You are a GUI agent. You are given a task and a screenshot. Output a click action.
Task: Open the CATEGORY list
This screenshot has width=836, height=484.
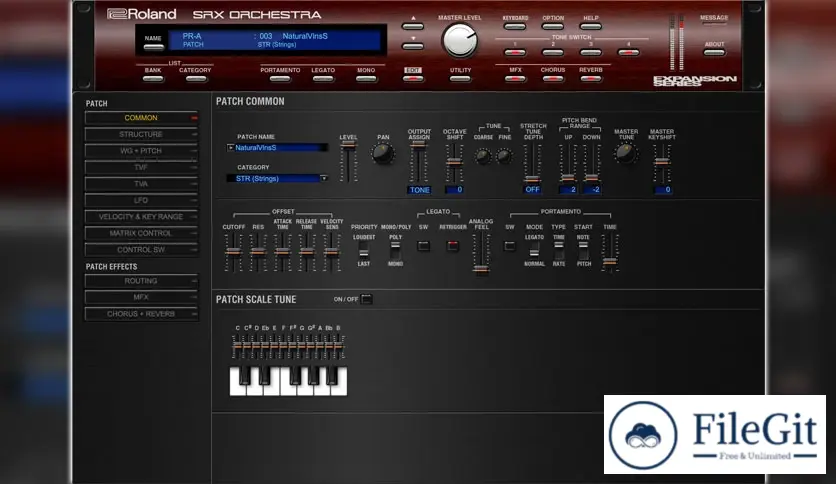pyautogui.click(x=196, y=79)
